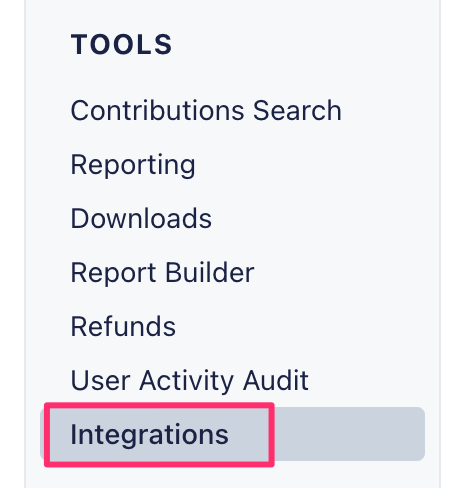
Task: Choose Downloads from the Tools menu
Action: (x=141, y=219)
